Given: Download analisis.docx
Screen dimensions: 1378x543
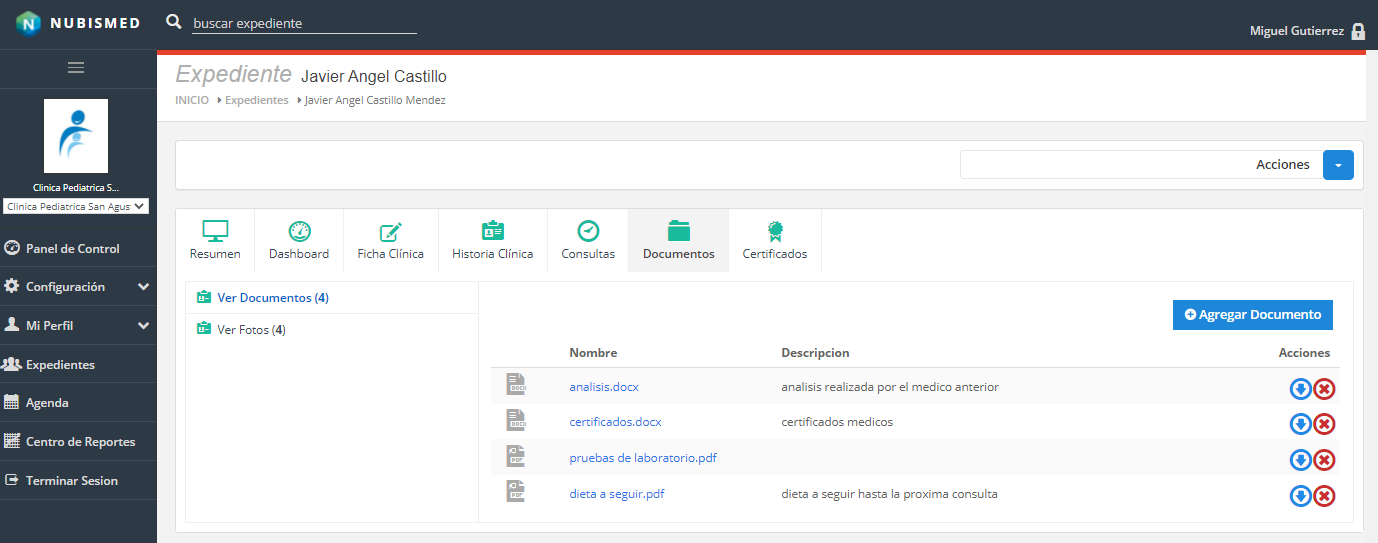Looking at the screenshot, I should 1300,388.
